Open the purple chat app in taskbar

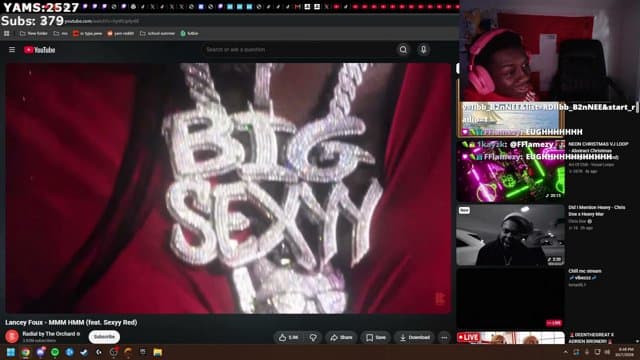[40, 352]
